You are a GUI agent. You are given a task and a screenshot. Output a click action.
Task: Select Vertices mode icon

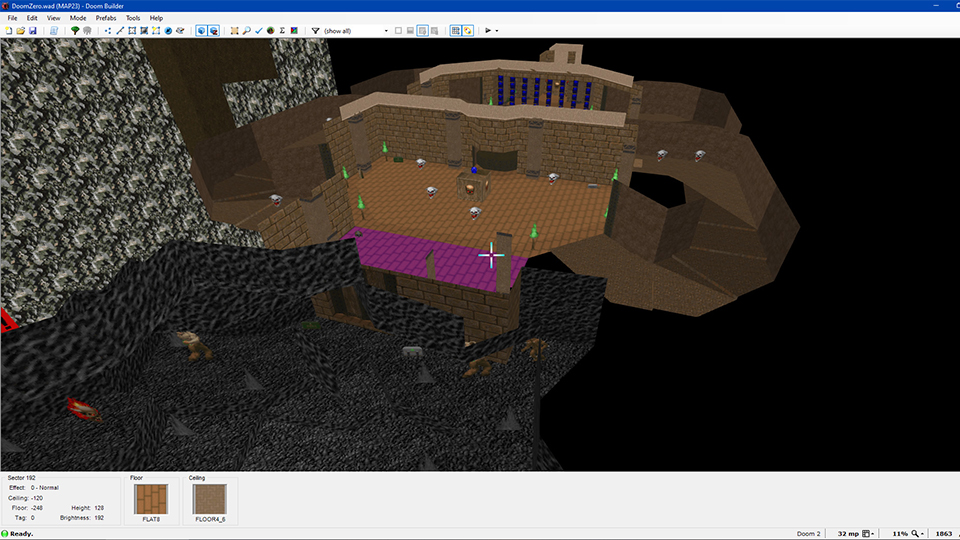[108, 31]
